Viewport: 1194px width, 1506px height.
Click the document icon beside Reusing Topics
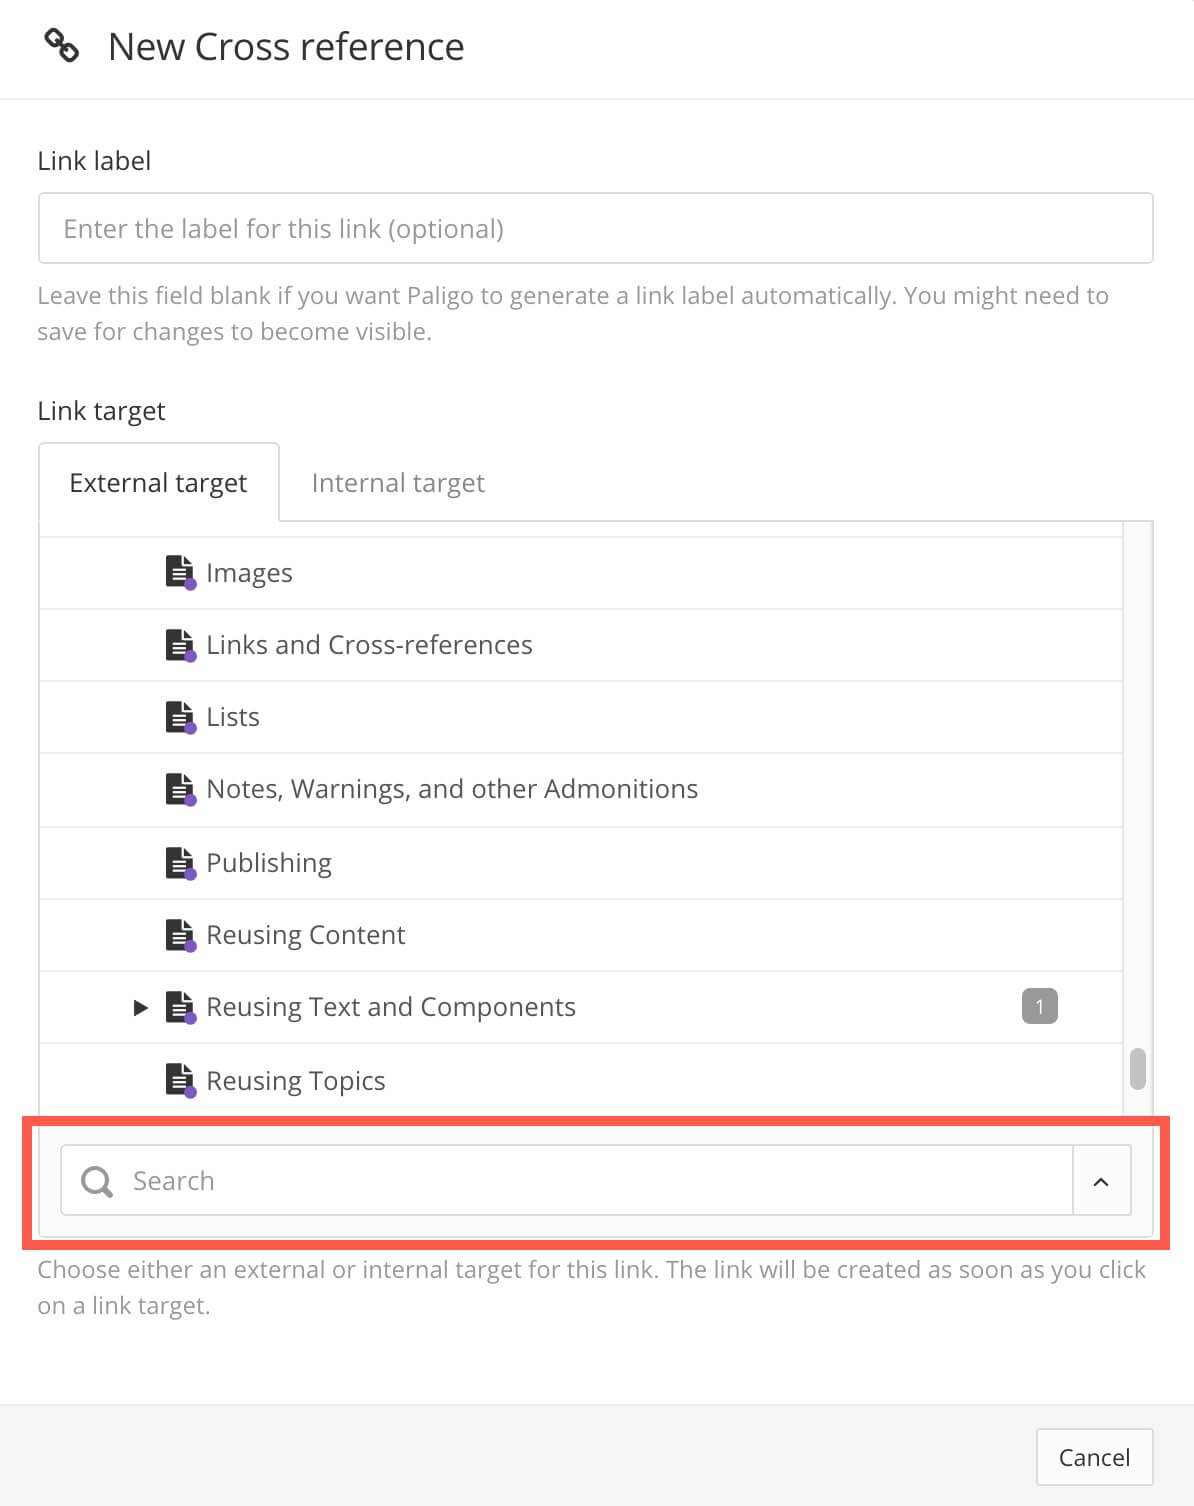click(180, 1080)
